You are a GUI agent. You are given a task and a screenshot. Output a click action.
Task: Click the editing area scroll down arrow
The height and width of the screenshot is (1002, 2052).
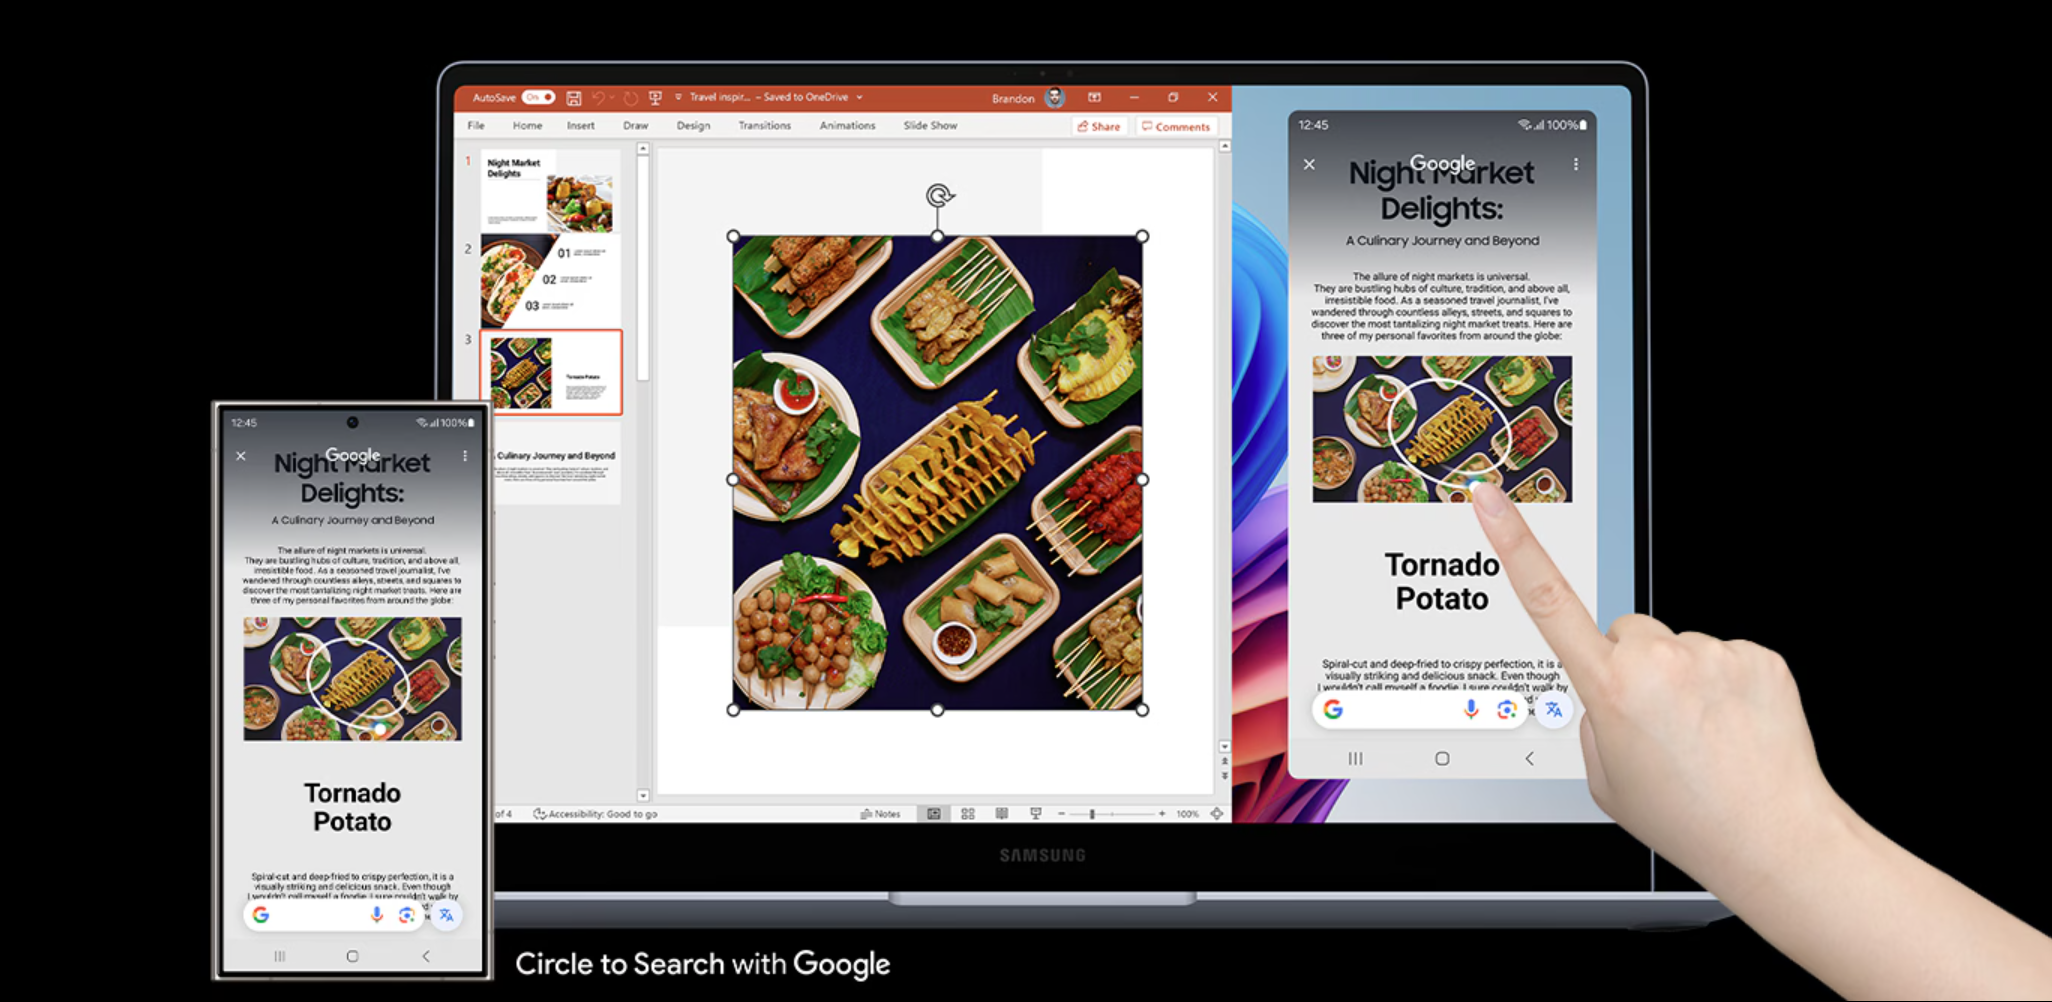(x=1224, y=747)
